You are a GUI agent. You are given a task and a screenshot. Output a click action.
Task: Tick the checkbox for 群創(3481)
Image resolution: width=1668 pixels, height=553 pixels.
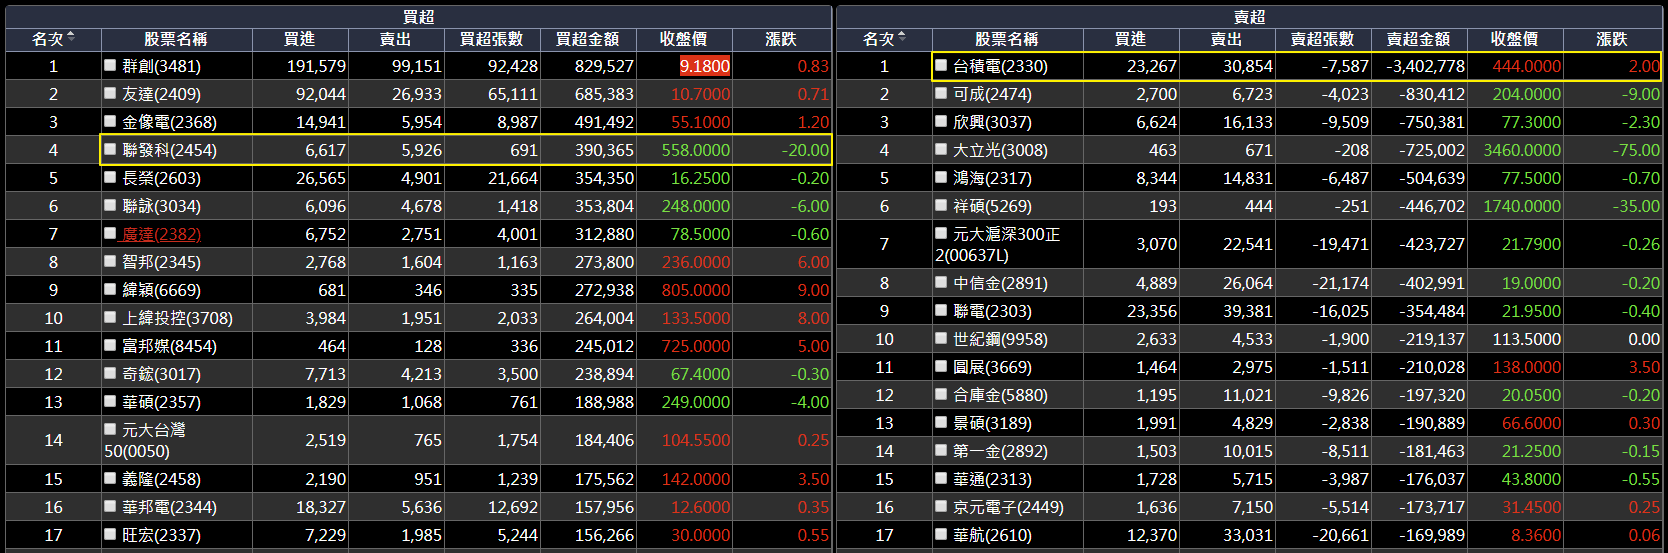[x=111, y=65]
